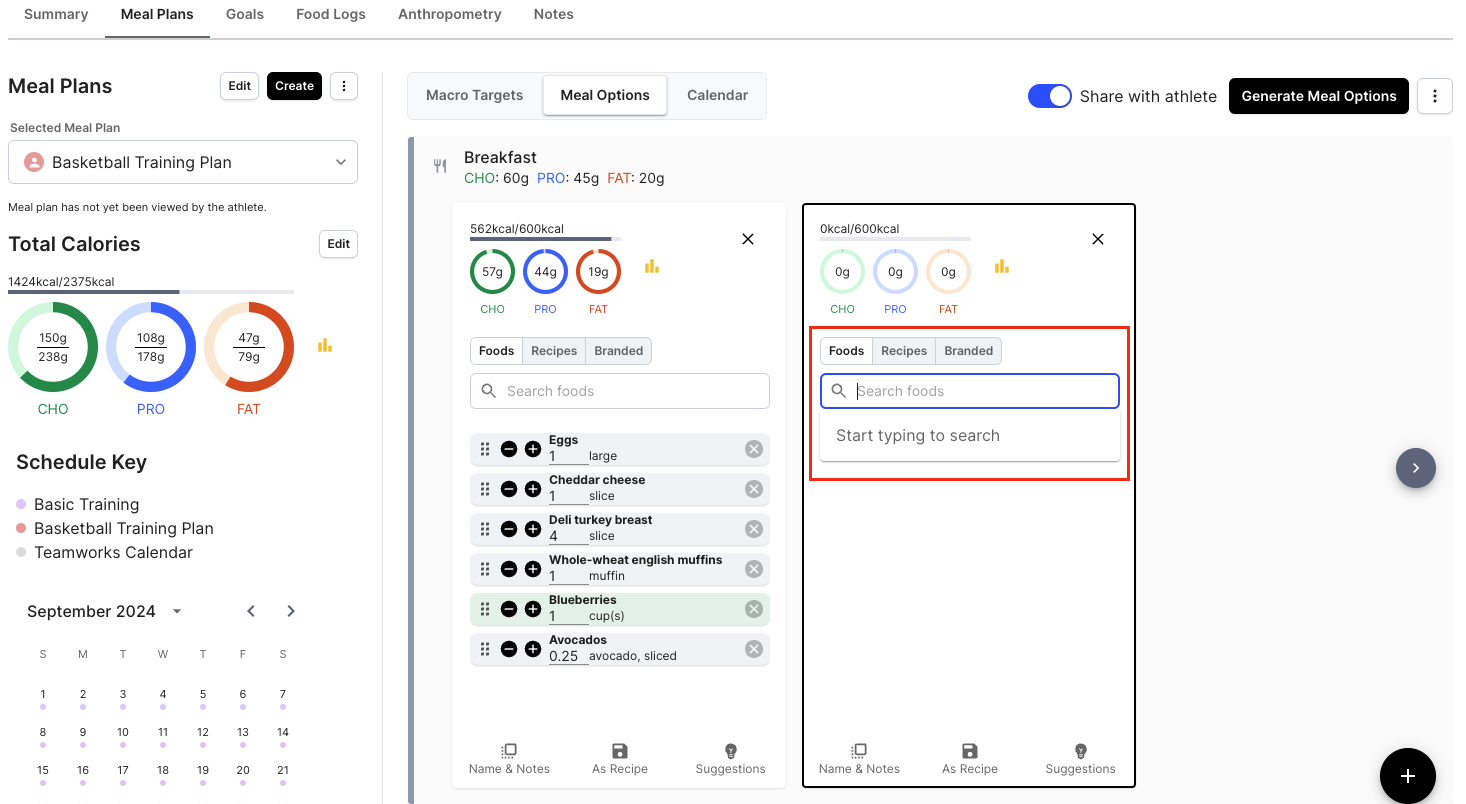Select Calendar view tab
The width and height of the screenshot is (1466, 804).
tap(718, 95)
